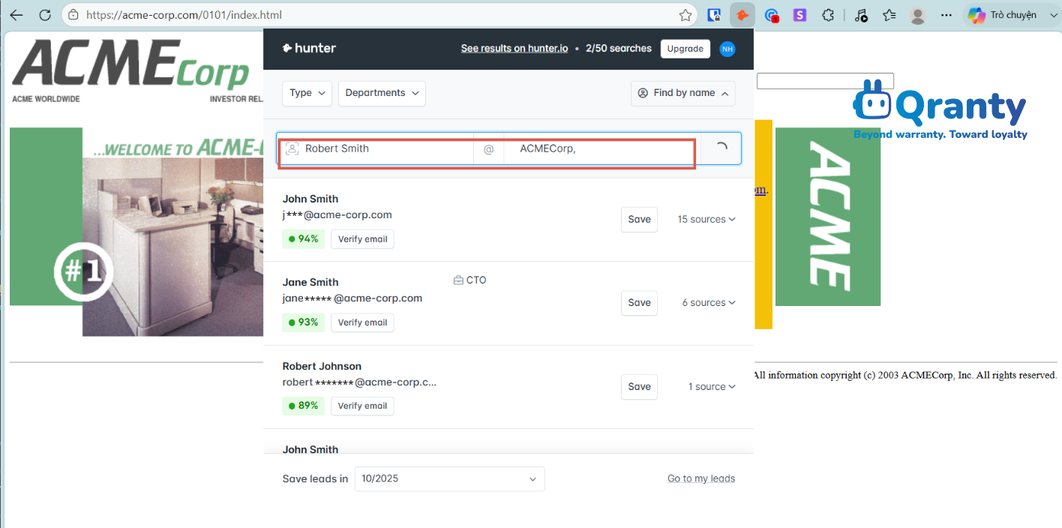
Task: Click the 94% confidence badge
Action: point(303,239)
